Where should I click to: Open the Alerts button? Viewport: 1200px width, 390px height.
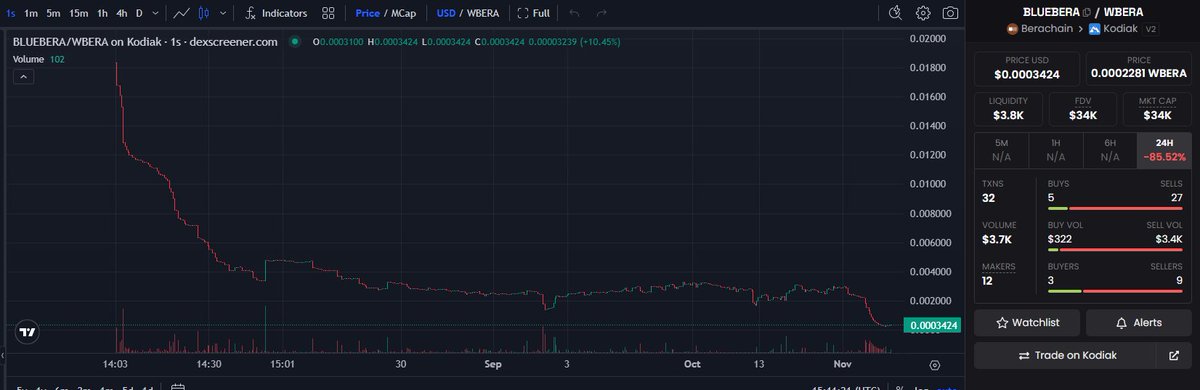tap(1139, 323)
